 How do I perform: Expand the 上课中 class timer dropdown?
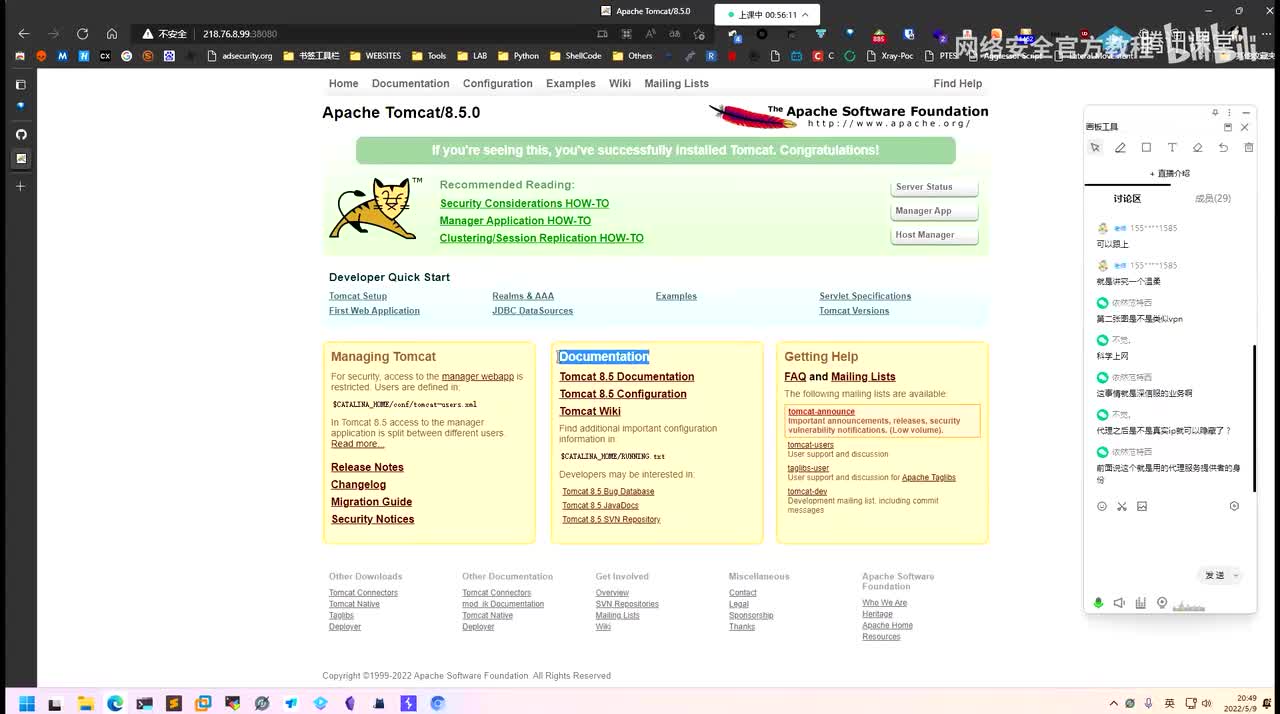coord(805,15)
